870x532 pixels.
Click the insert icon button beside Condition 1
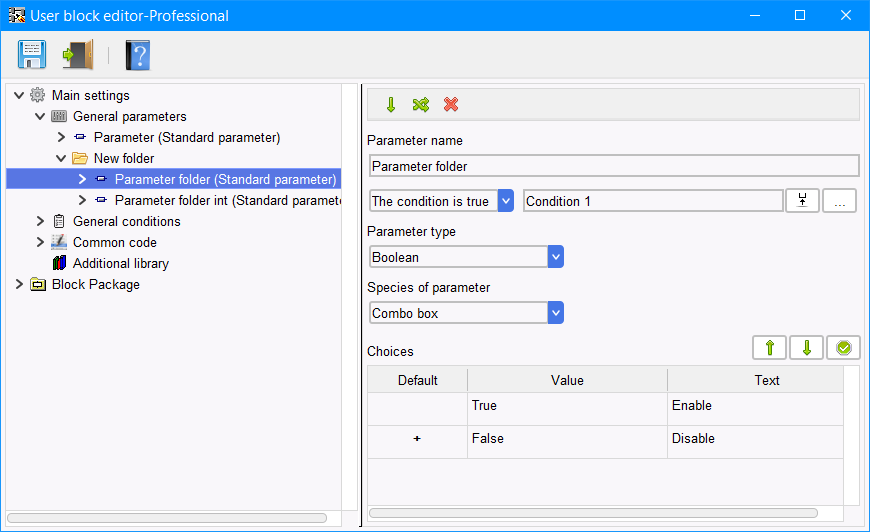[x=802, y=201]
